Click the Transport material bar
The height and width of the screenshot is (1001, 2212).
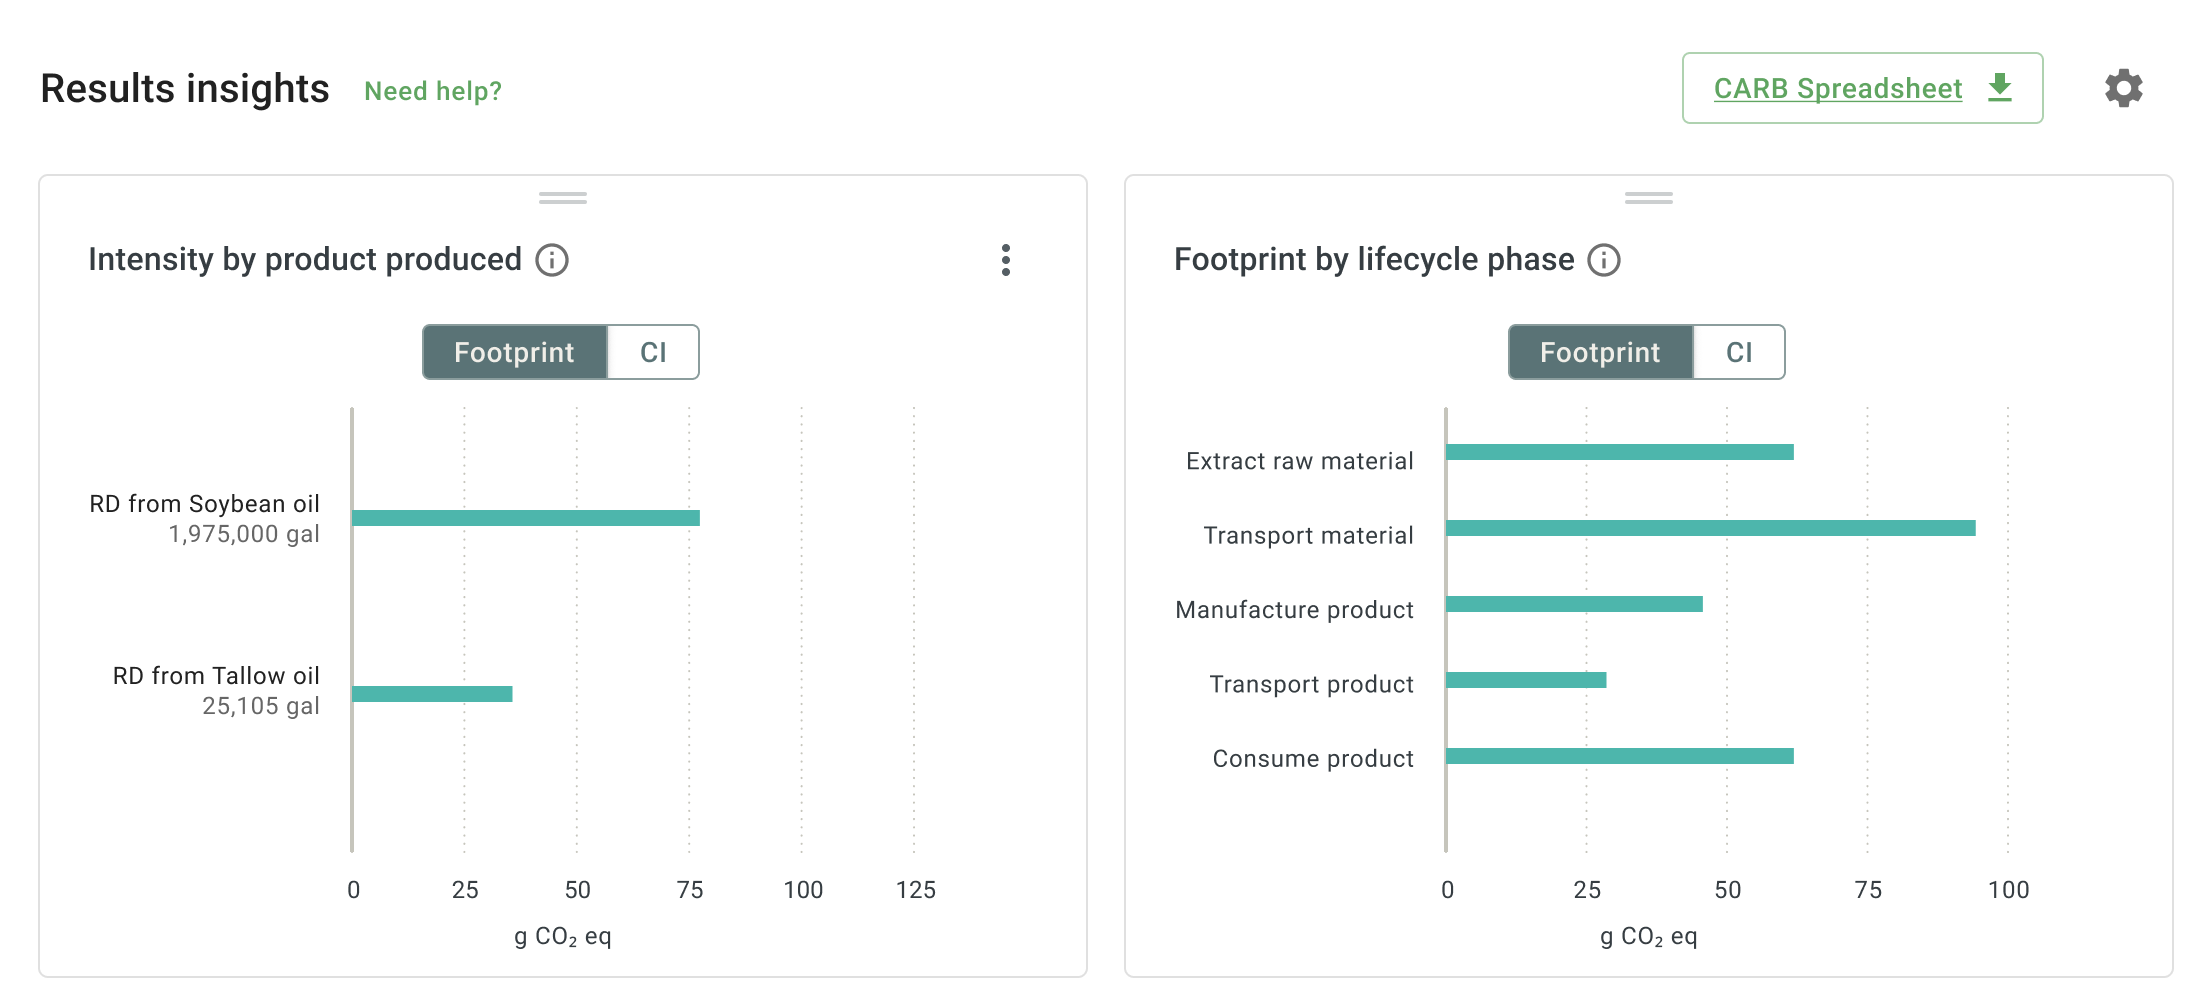pyautogui.click(x=1710, y=528)
